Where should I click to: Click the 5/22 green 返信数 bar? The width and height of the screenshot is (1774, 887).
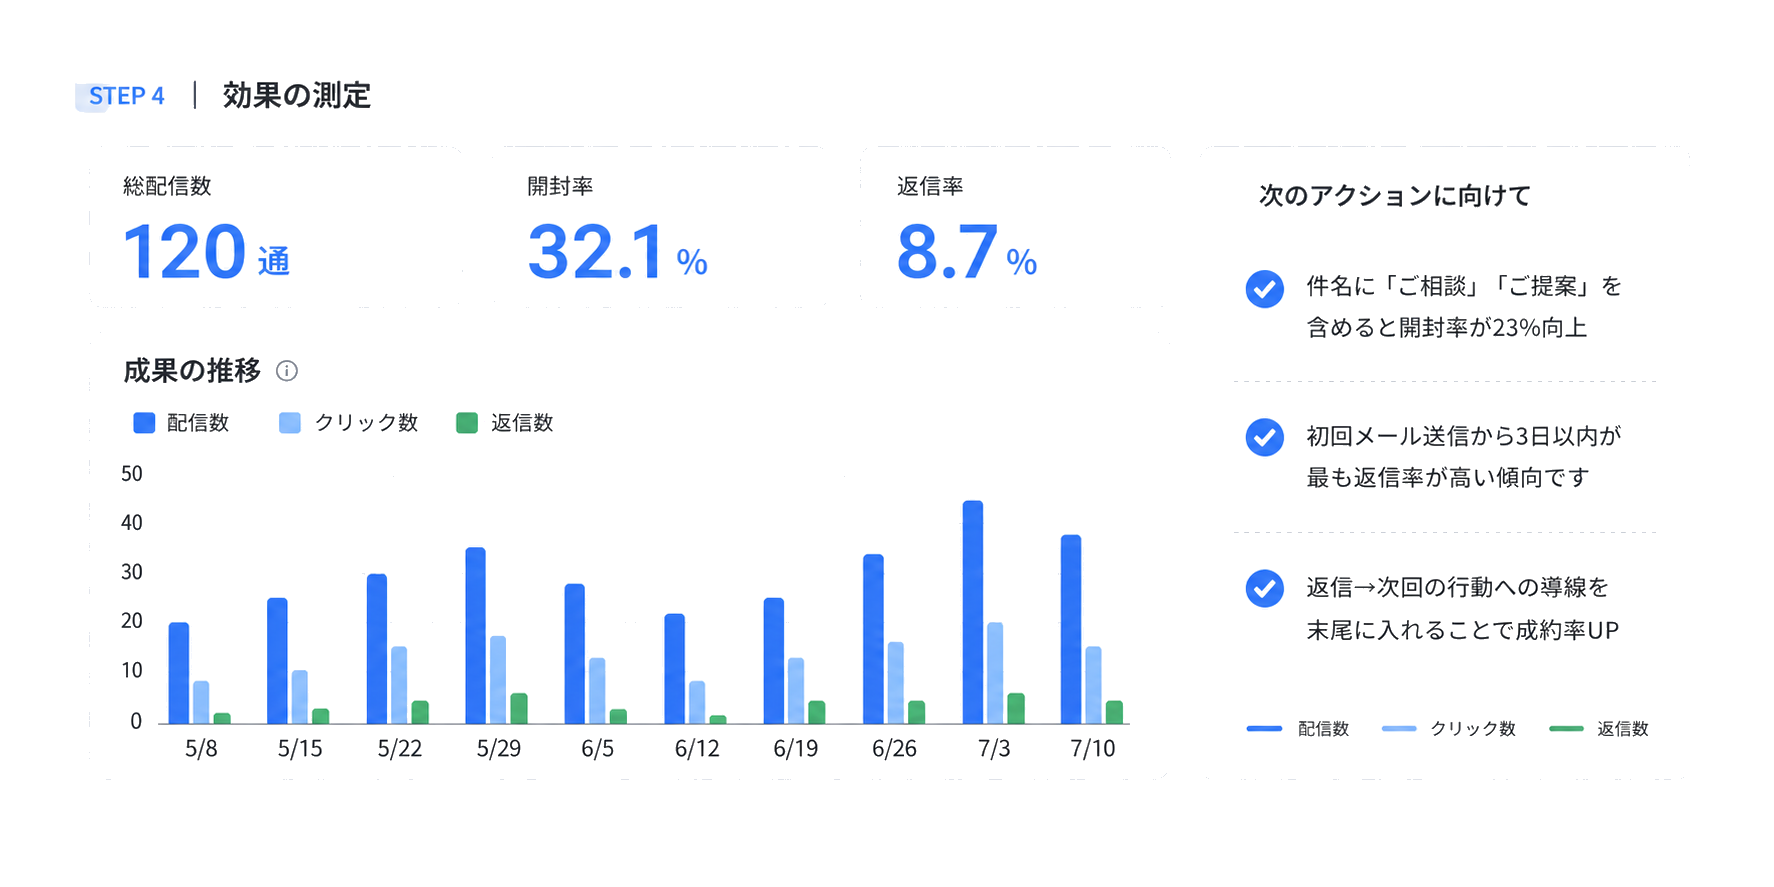coord(420,712)
